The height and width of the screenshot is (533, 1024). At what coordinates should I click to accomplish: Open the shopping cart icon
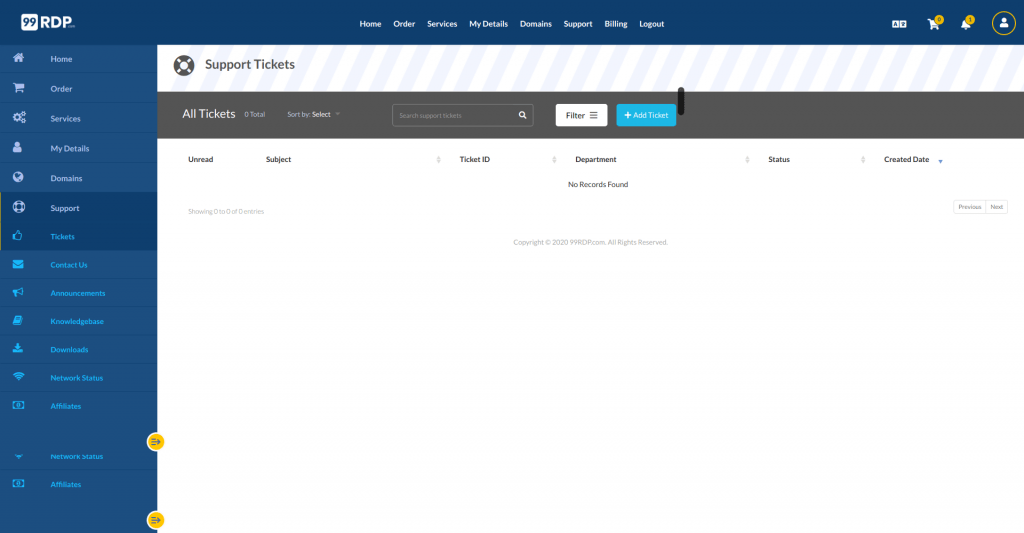click(933, 24)
